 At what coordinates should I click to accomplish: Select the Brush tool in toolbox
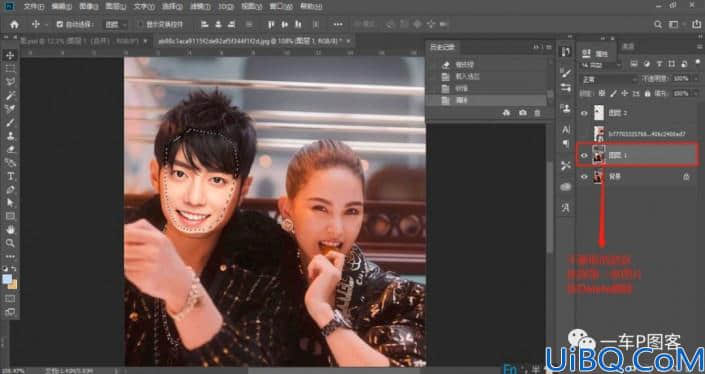pos(10,122)
